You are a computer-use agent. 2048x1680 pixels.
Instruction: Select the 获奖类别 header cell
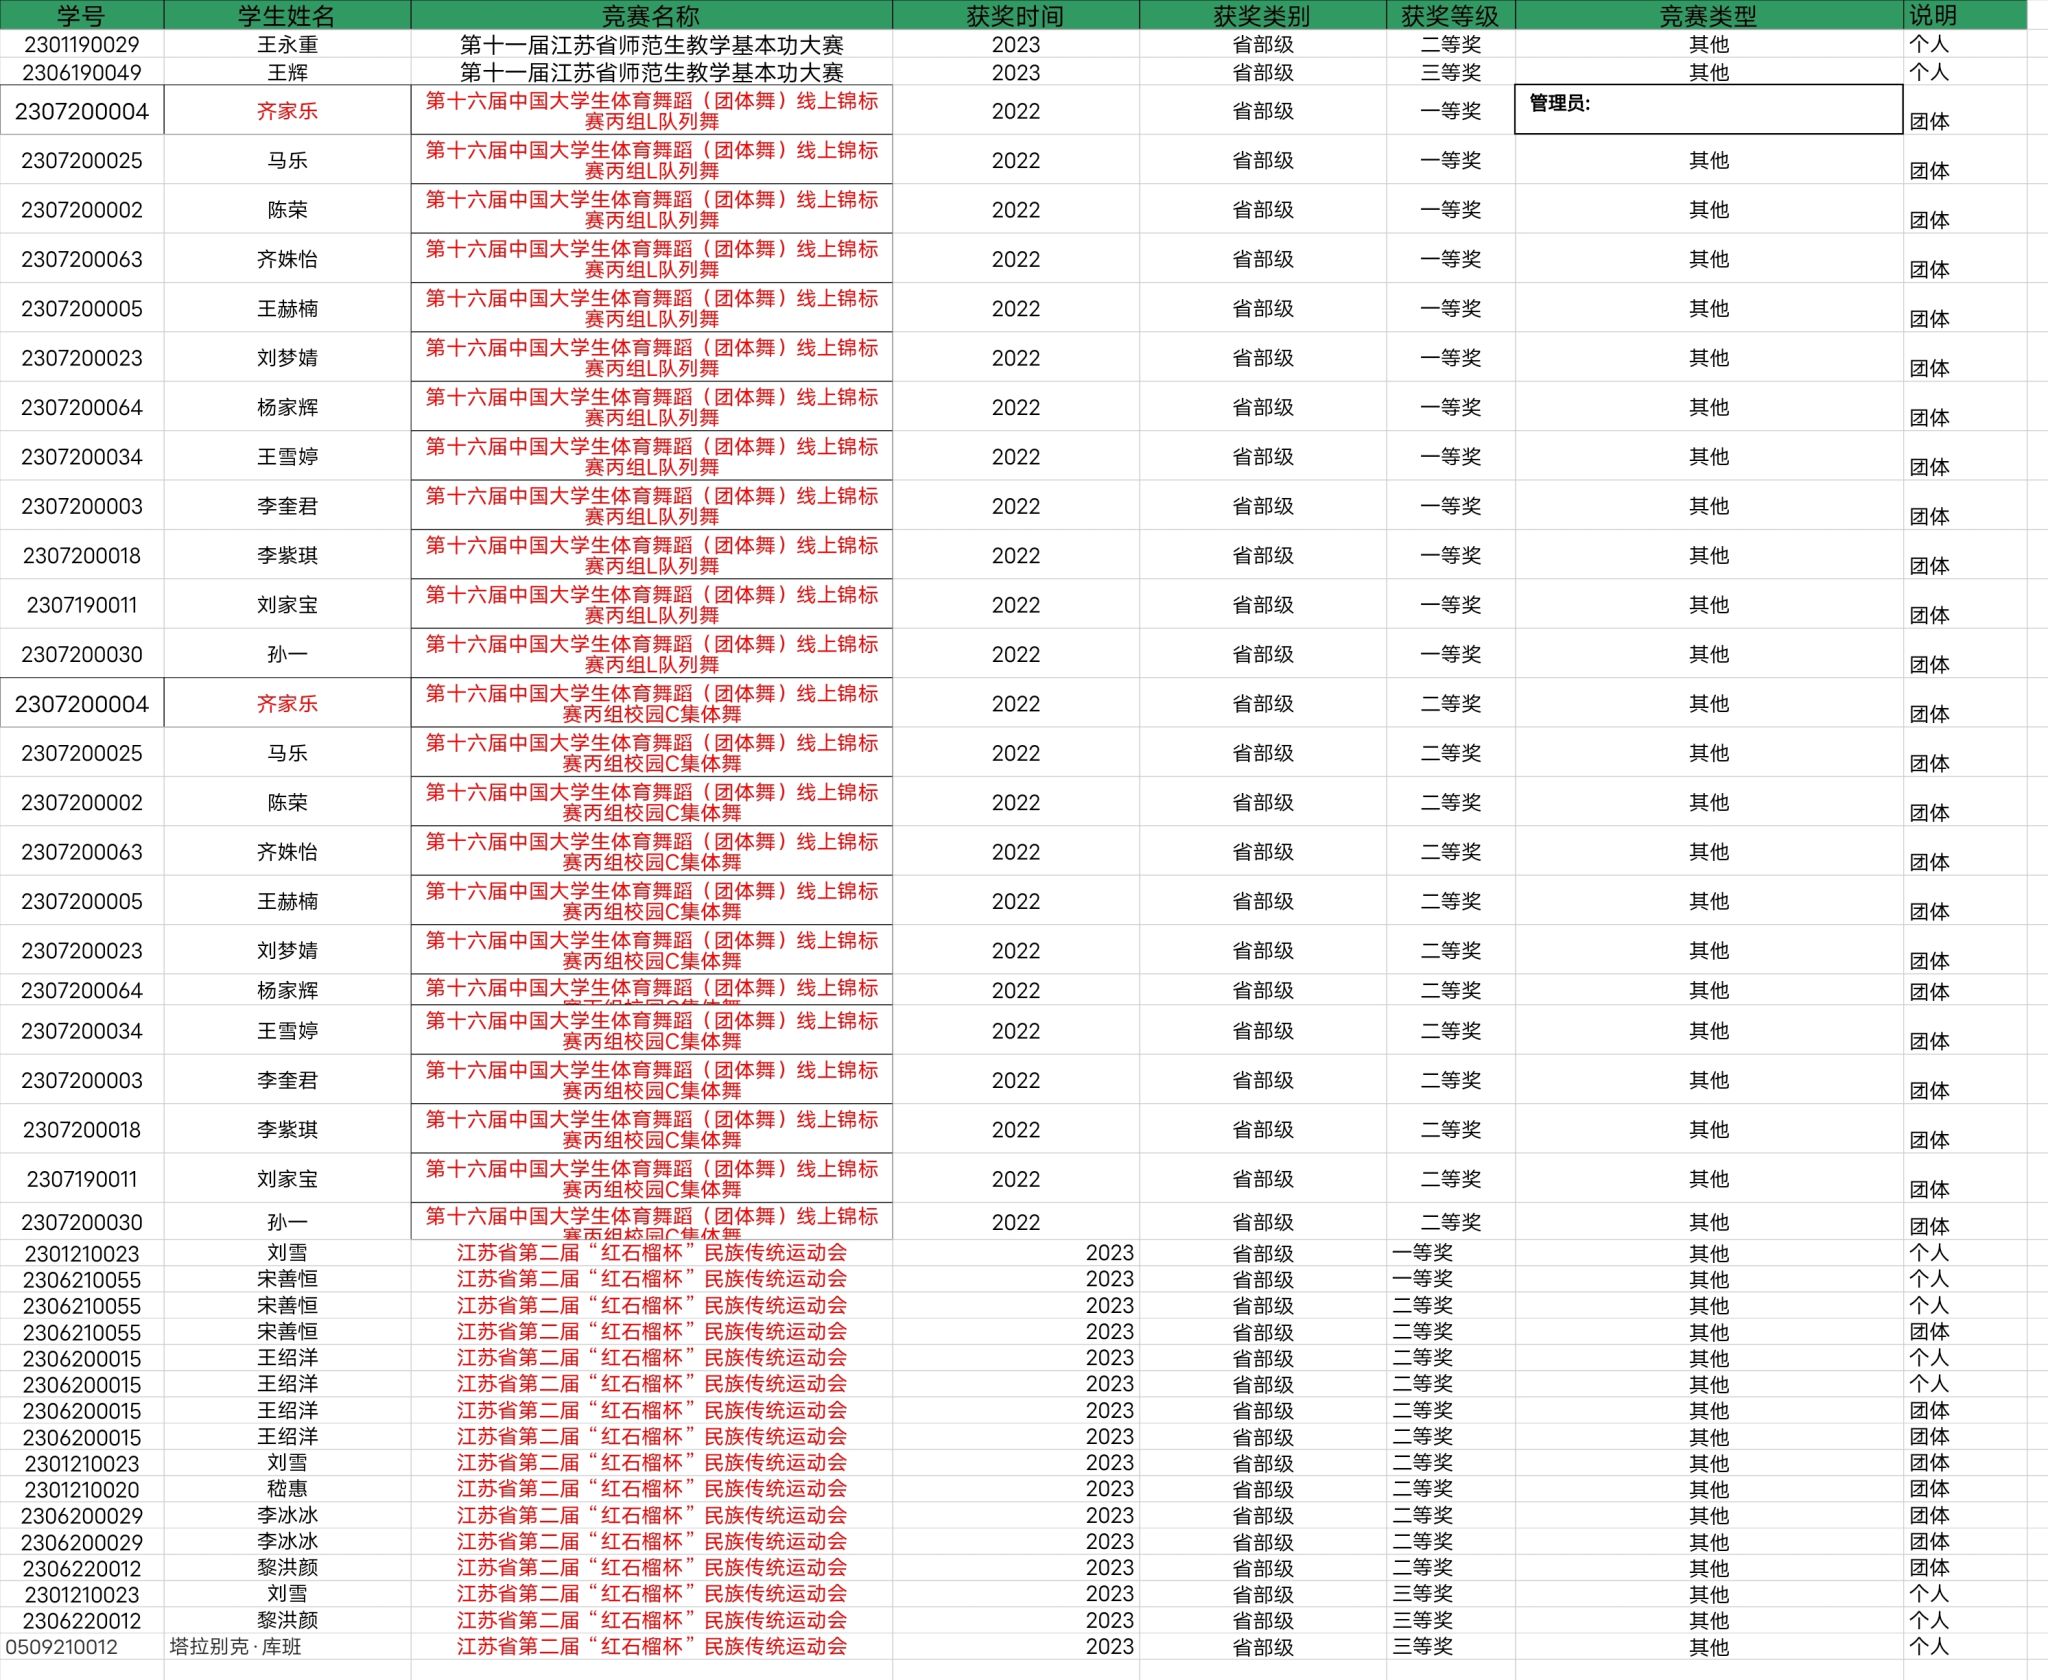1261,15
